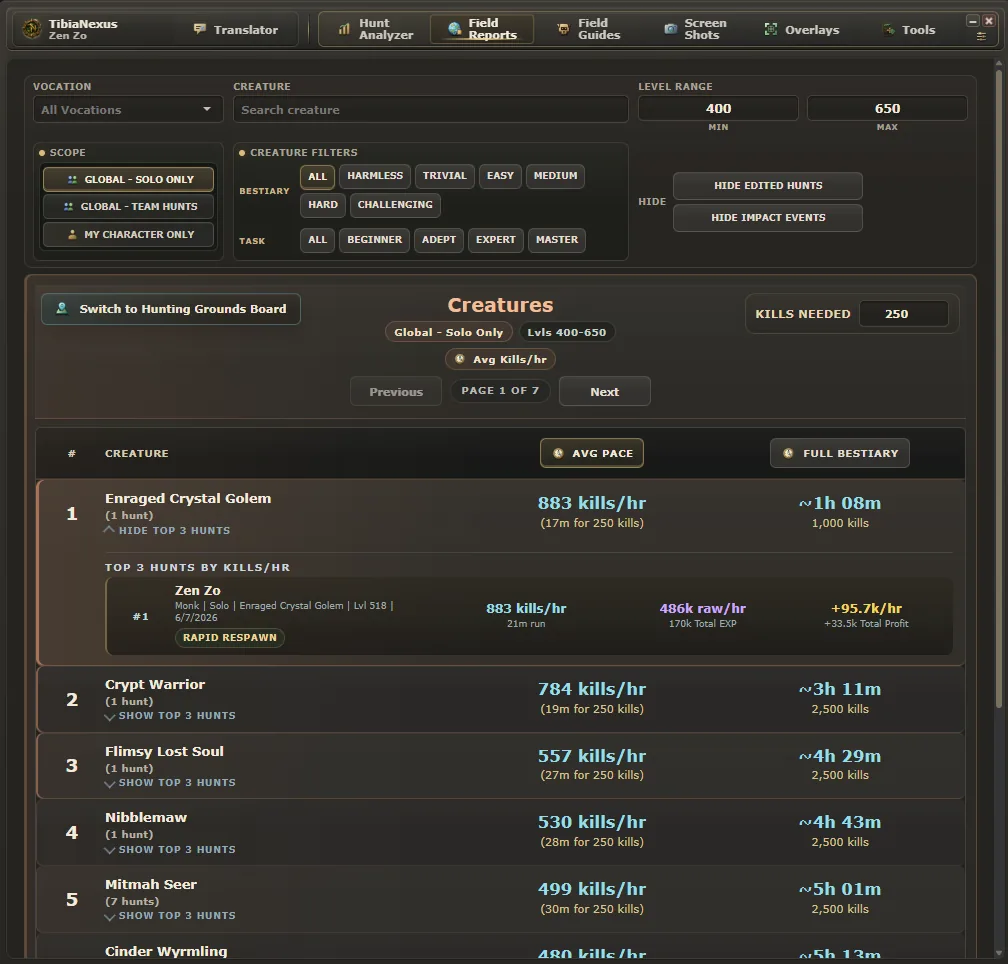Switch to Hunting Grounds Board
This screenshot has width=1008, height=964.
[171, 309]
